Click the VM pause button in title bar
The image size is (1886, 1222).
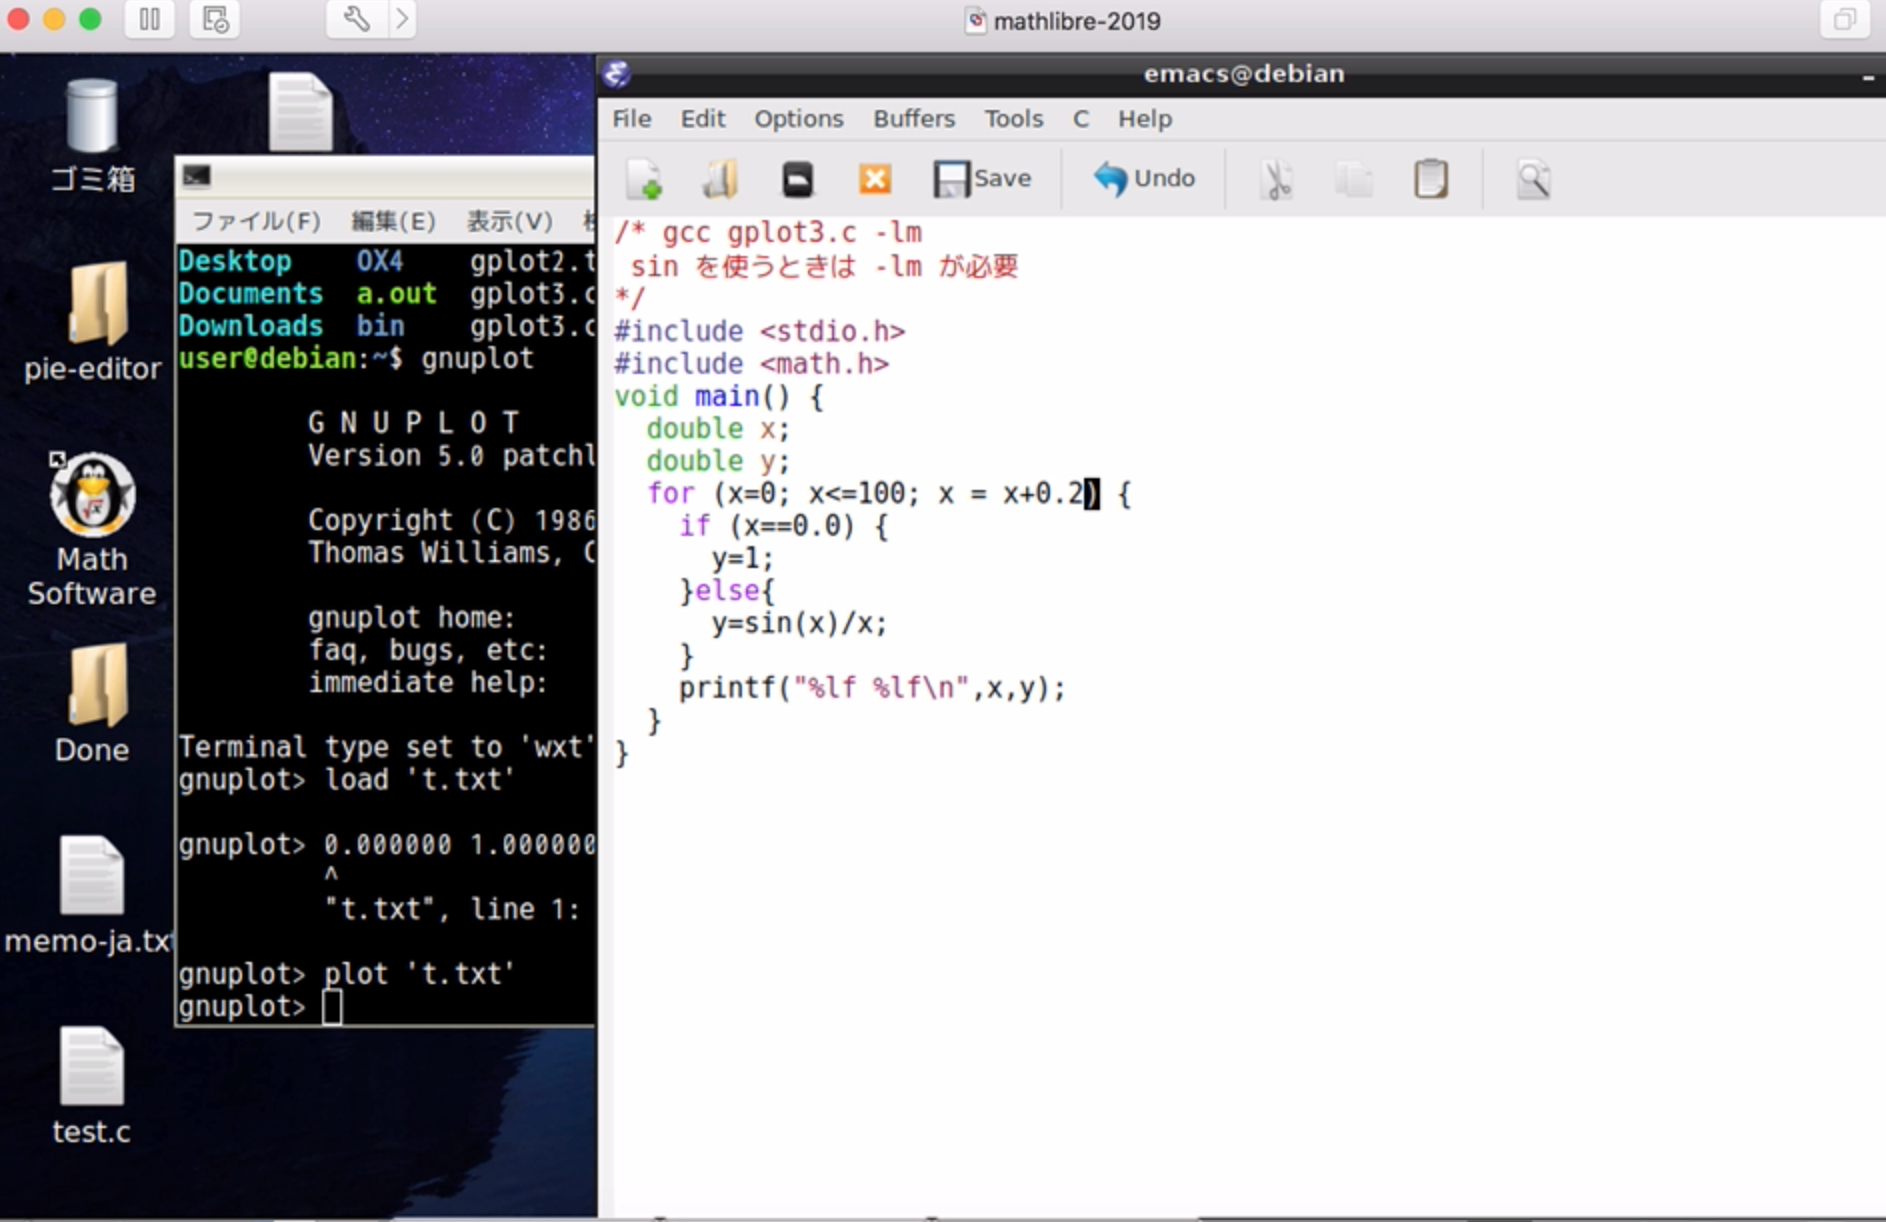pos(149,19)
